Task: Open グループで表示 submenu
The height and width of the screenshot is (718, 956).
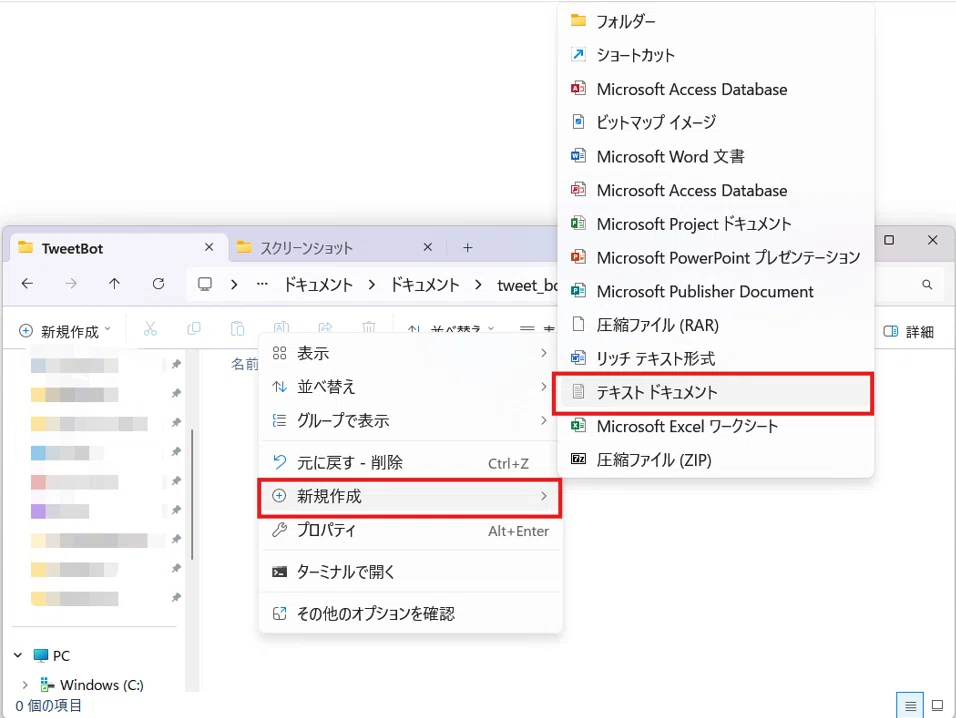Action: [410, 421]
